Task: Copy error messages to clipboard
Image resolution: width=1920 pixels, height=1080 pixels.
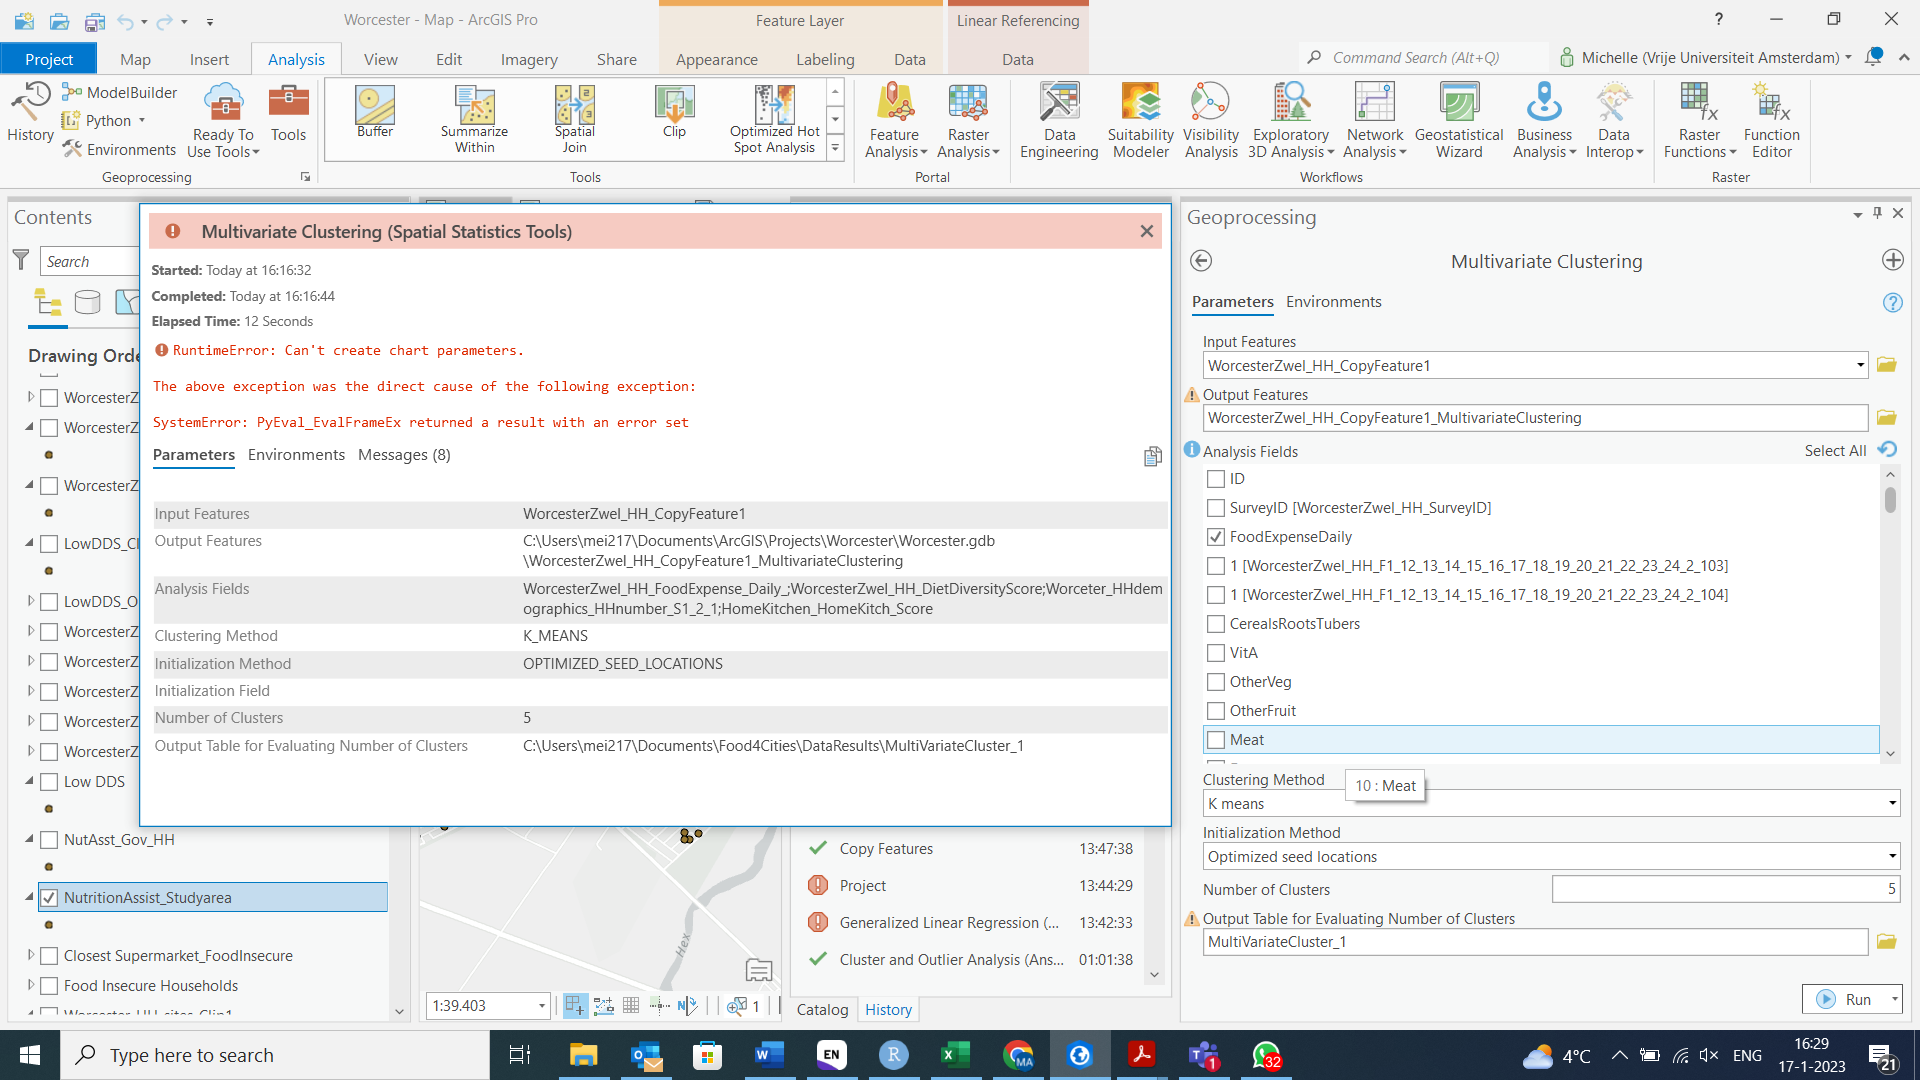Action: pyautogui.click(x=1152, y=457)
